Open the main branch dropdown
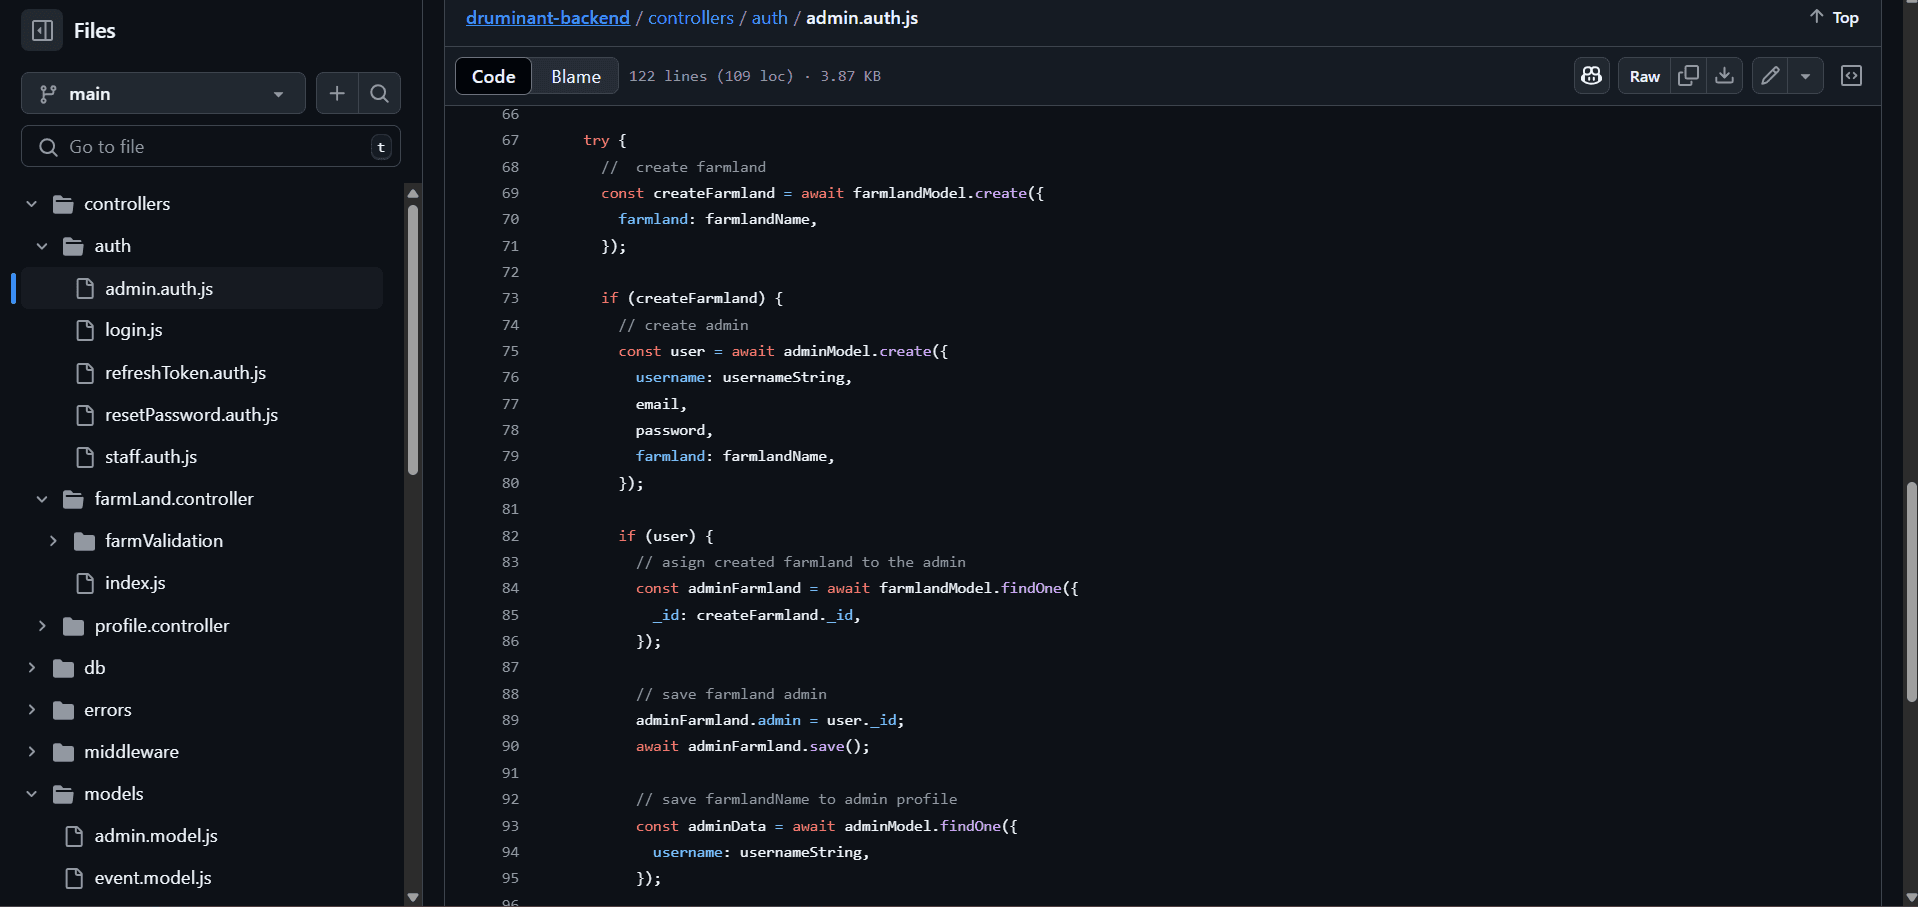The height and width of the screenshot is (907, 1918). click(163, 93)
